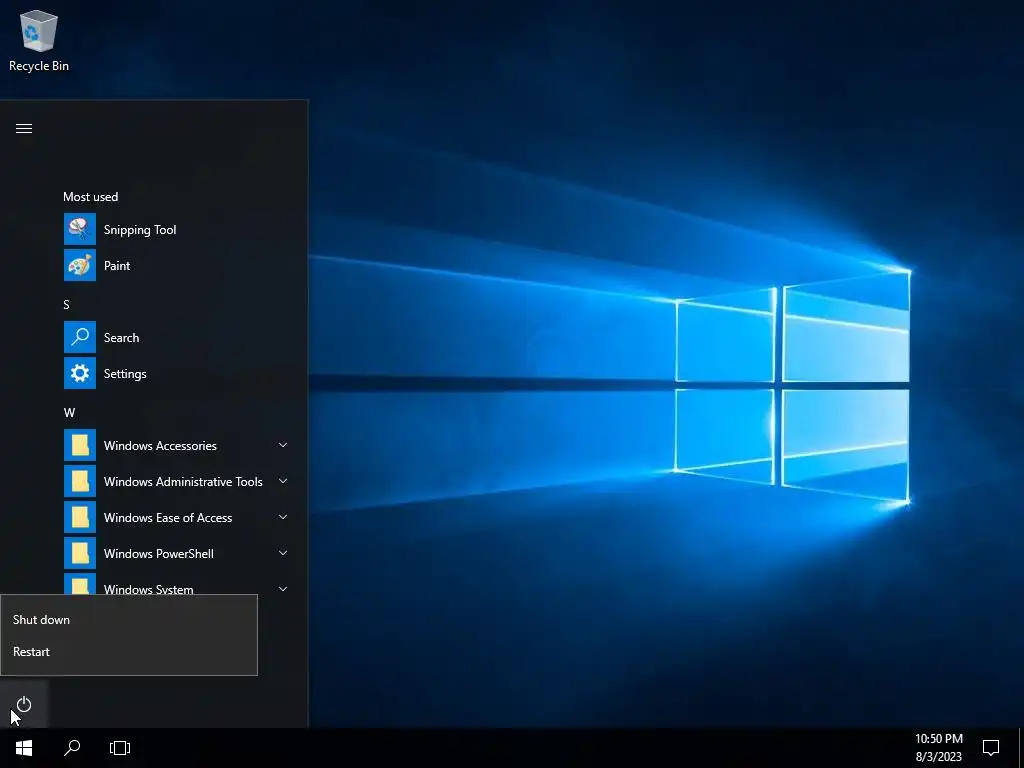Click the Windows Ease of Access folder icon
This screenshot has height=768, width=1024.
coord(80,517)
